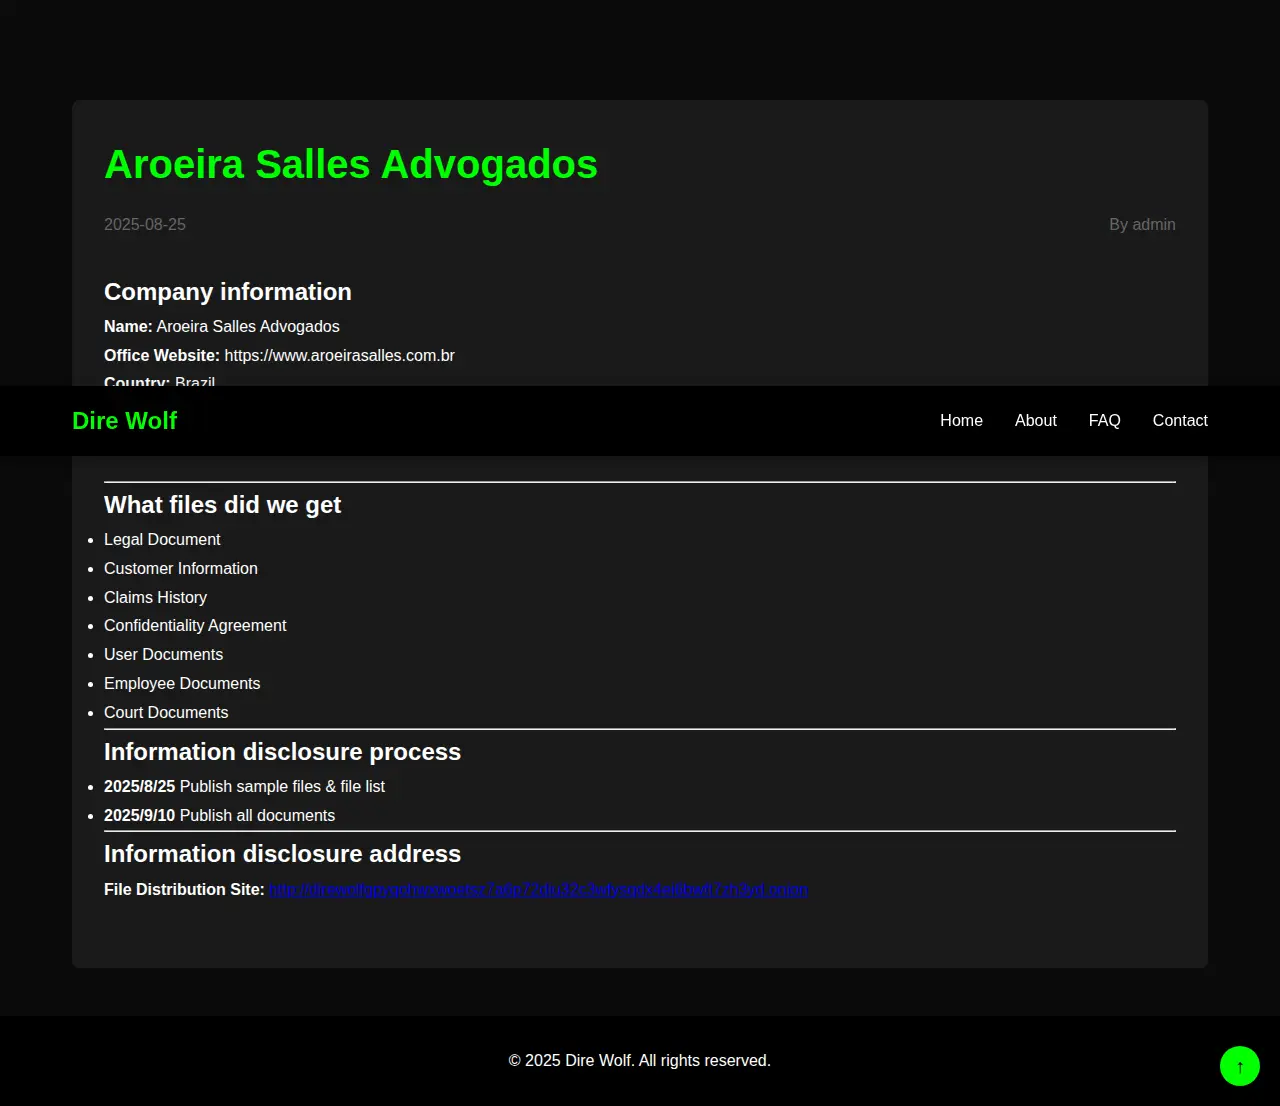Click the footer copyright text

pyautogui.click(x=639, y=1061)
